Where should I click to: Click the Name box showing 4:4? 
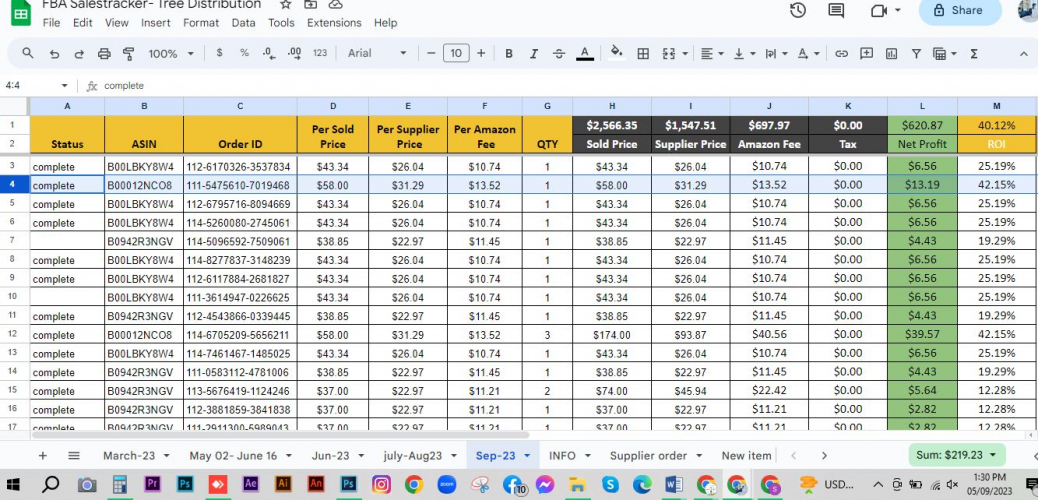click(x=36, y=85)
